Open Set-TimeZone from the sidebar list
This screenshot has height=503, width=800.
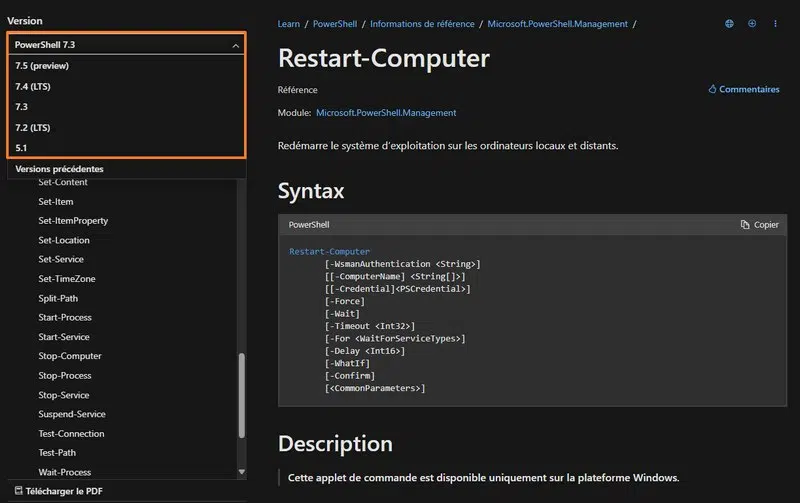click(67, 279)
